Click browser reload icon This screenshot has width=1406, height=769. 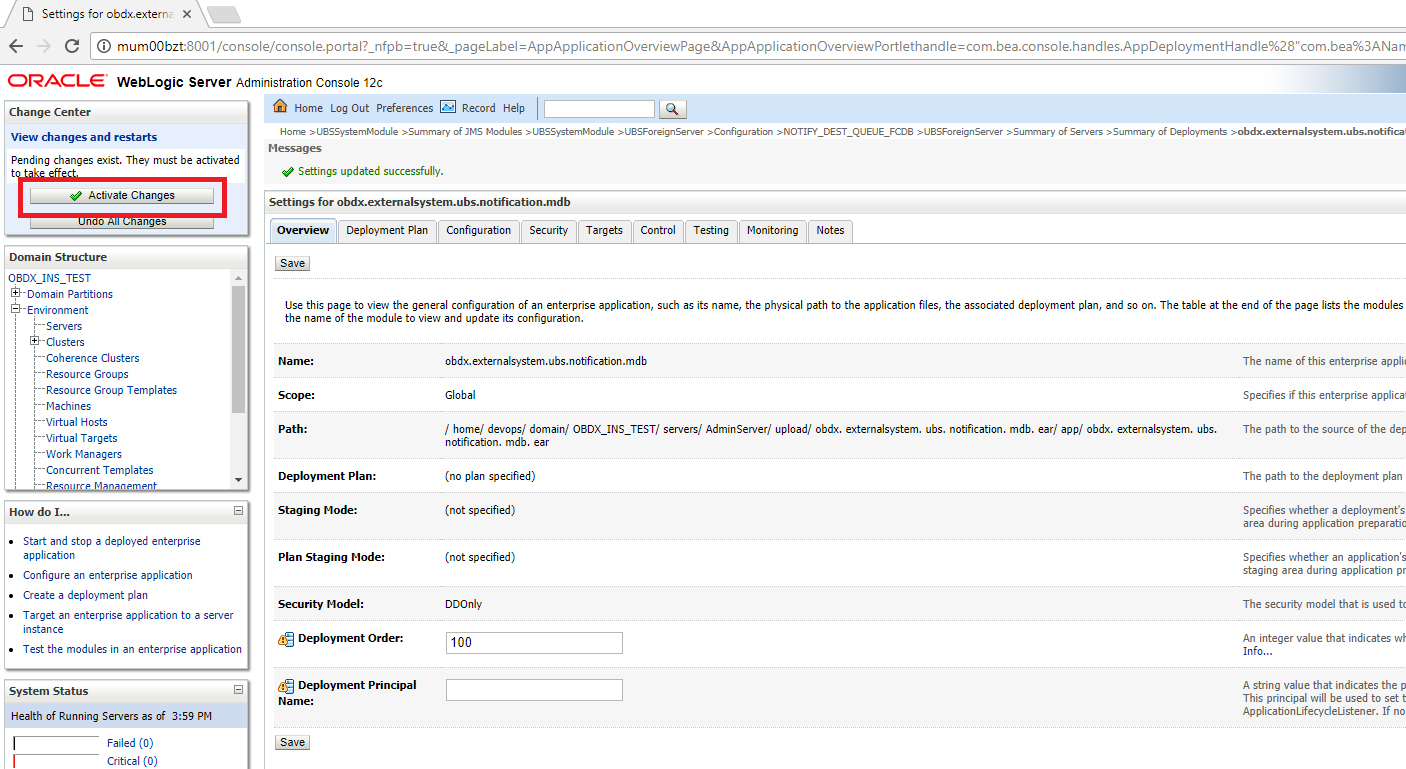pyautogui.click(x=72, y=46)
